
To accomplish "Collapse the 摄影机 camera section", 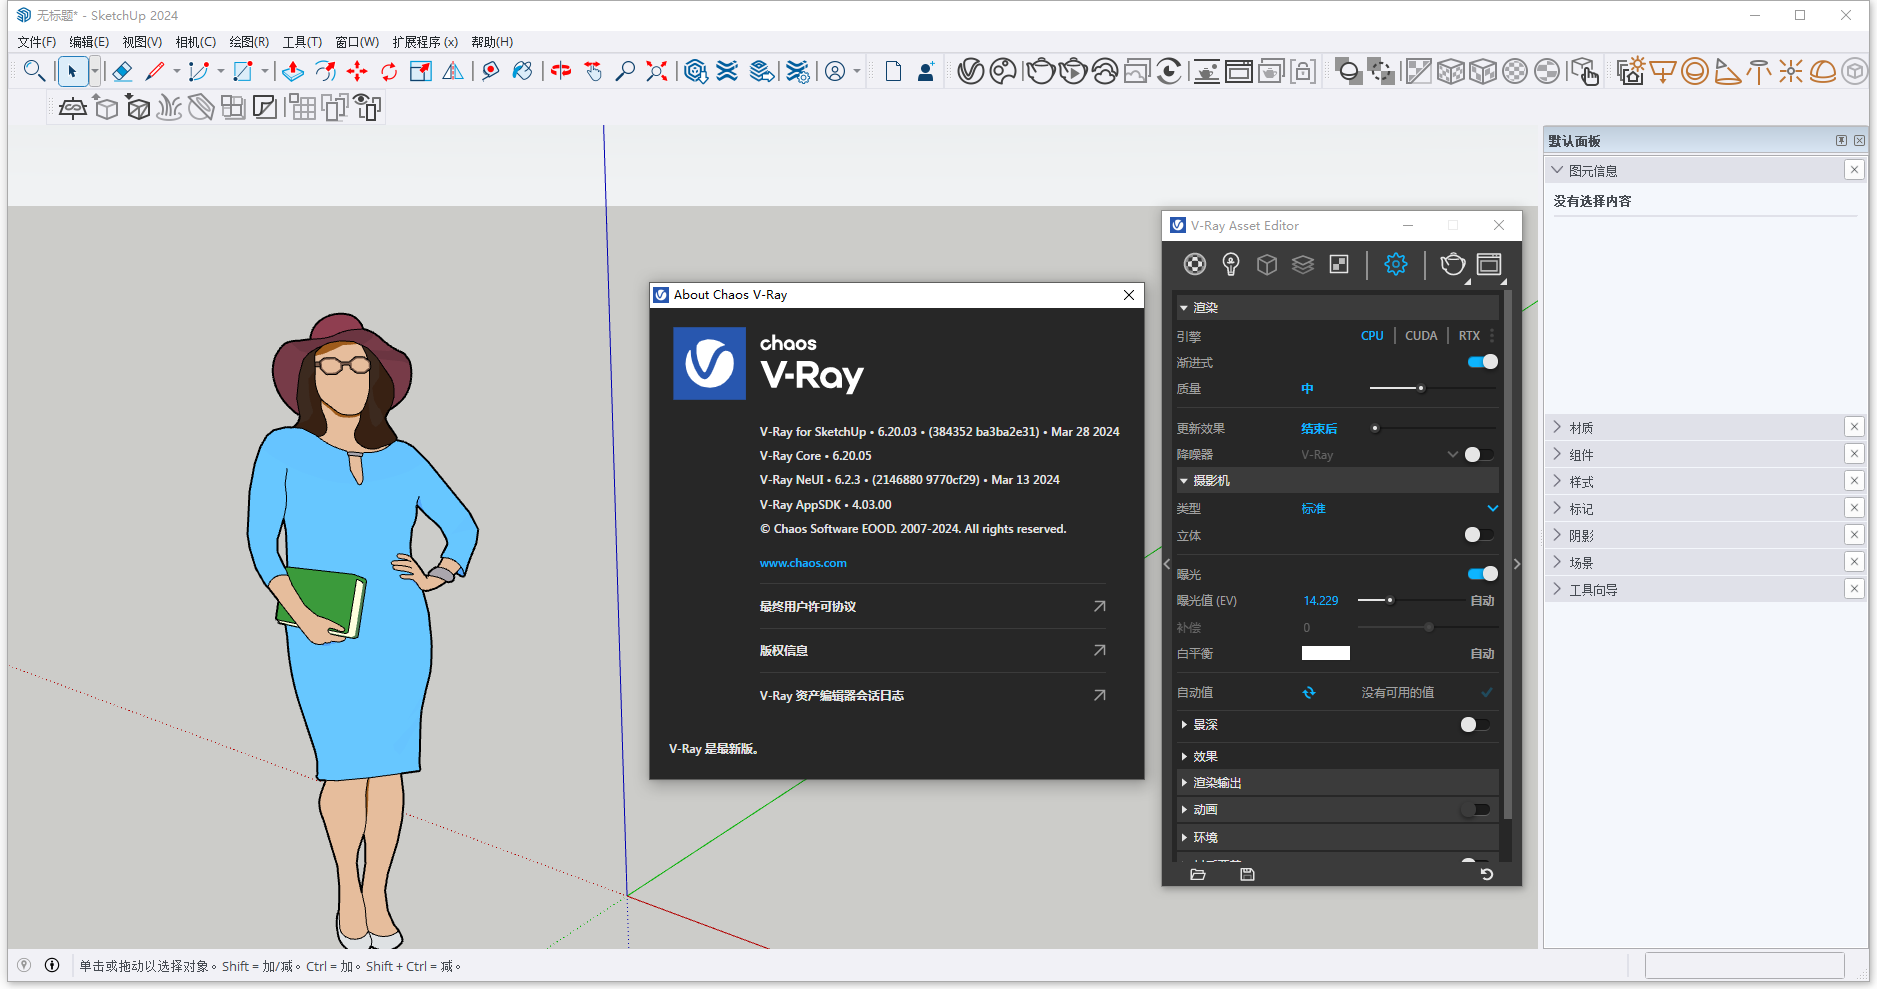I will click(x=1336, y=481).
